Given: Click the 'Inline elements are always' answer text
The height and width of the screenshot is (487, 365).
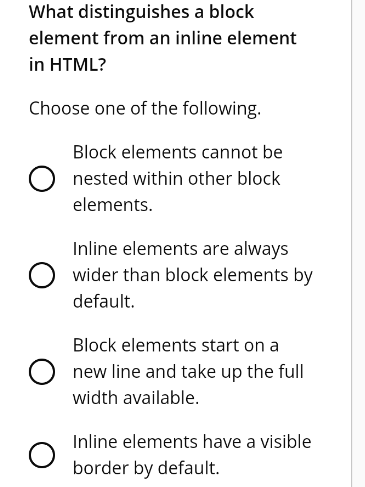Looking at the screenshot, I should tap(180, 249).
